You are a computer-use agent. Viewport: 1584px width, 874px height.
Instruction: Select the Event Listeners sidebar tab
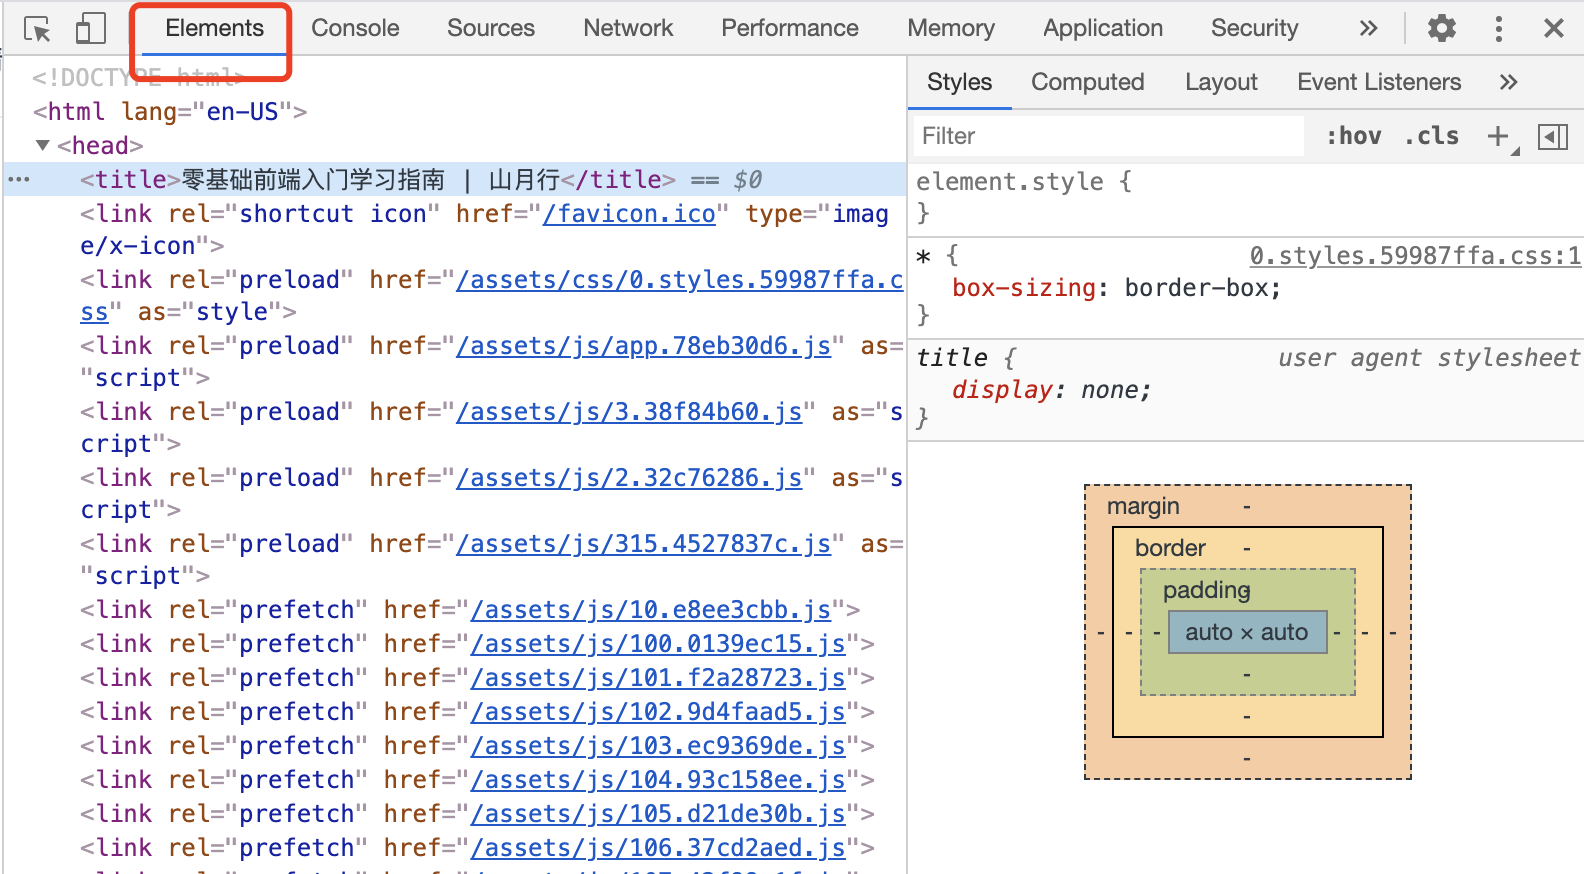pyautogui.click(x=1379, y=82)
